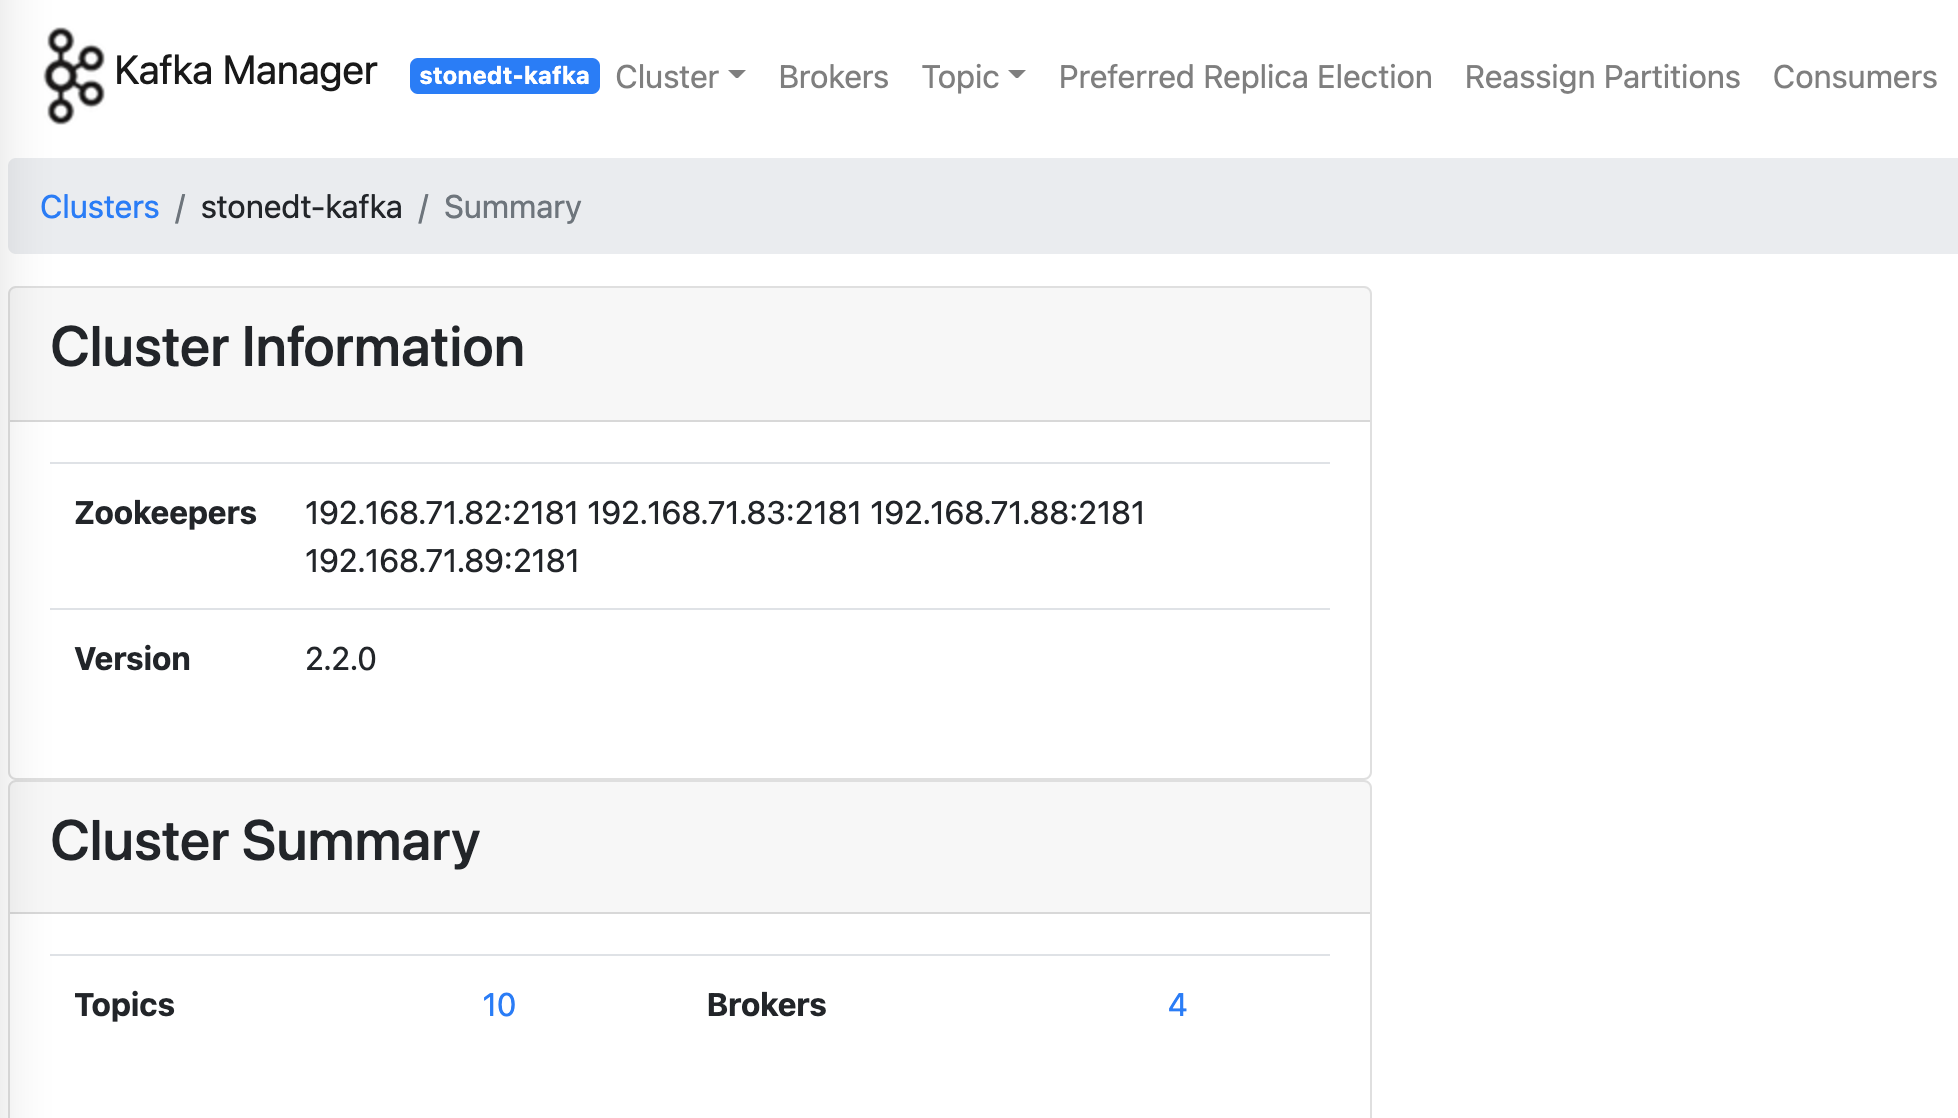Click the Summary breadcrumb text
The height and width of the screenshot is (1118, 1958).
coord(512,207)
